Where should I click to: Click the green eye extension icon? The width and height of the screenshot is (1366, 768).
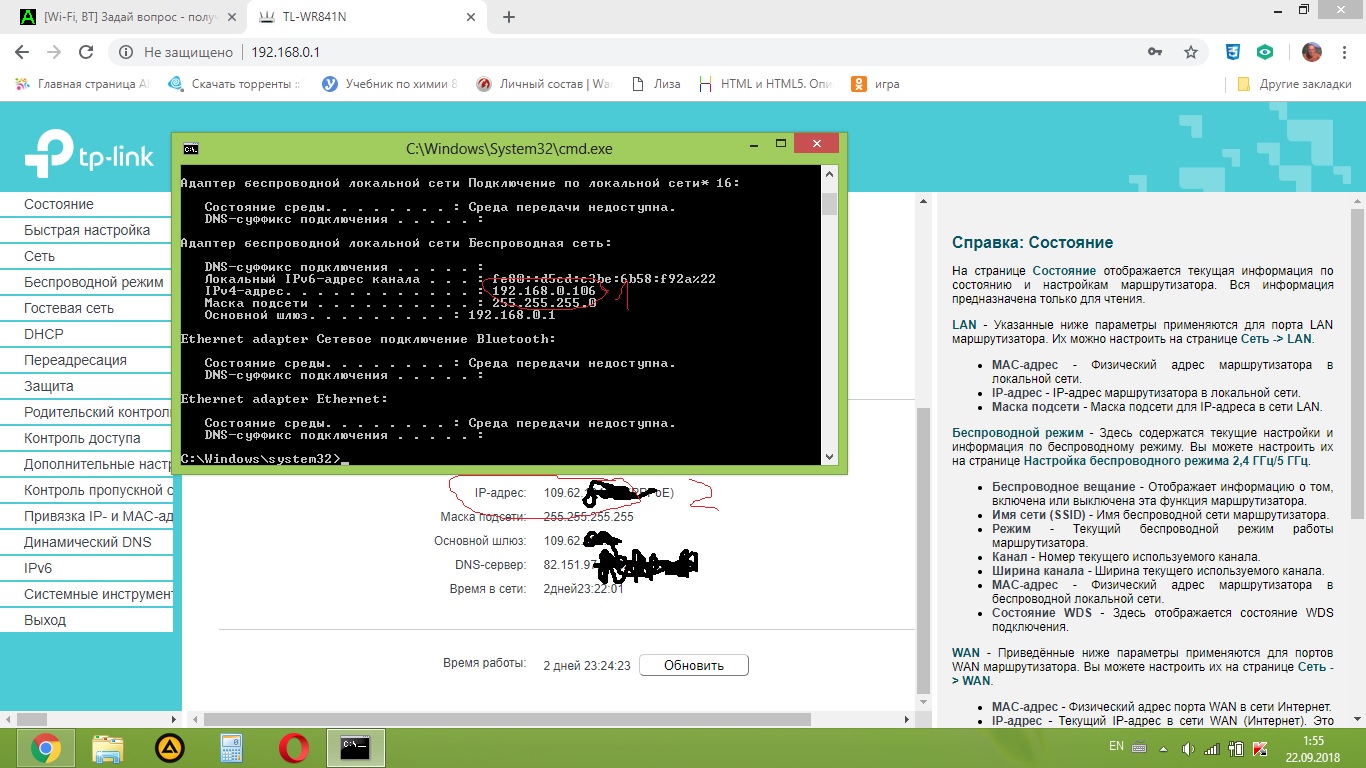pos(1265,52)
